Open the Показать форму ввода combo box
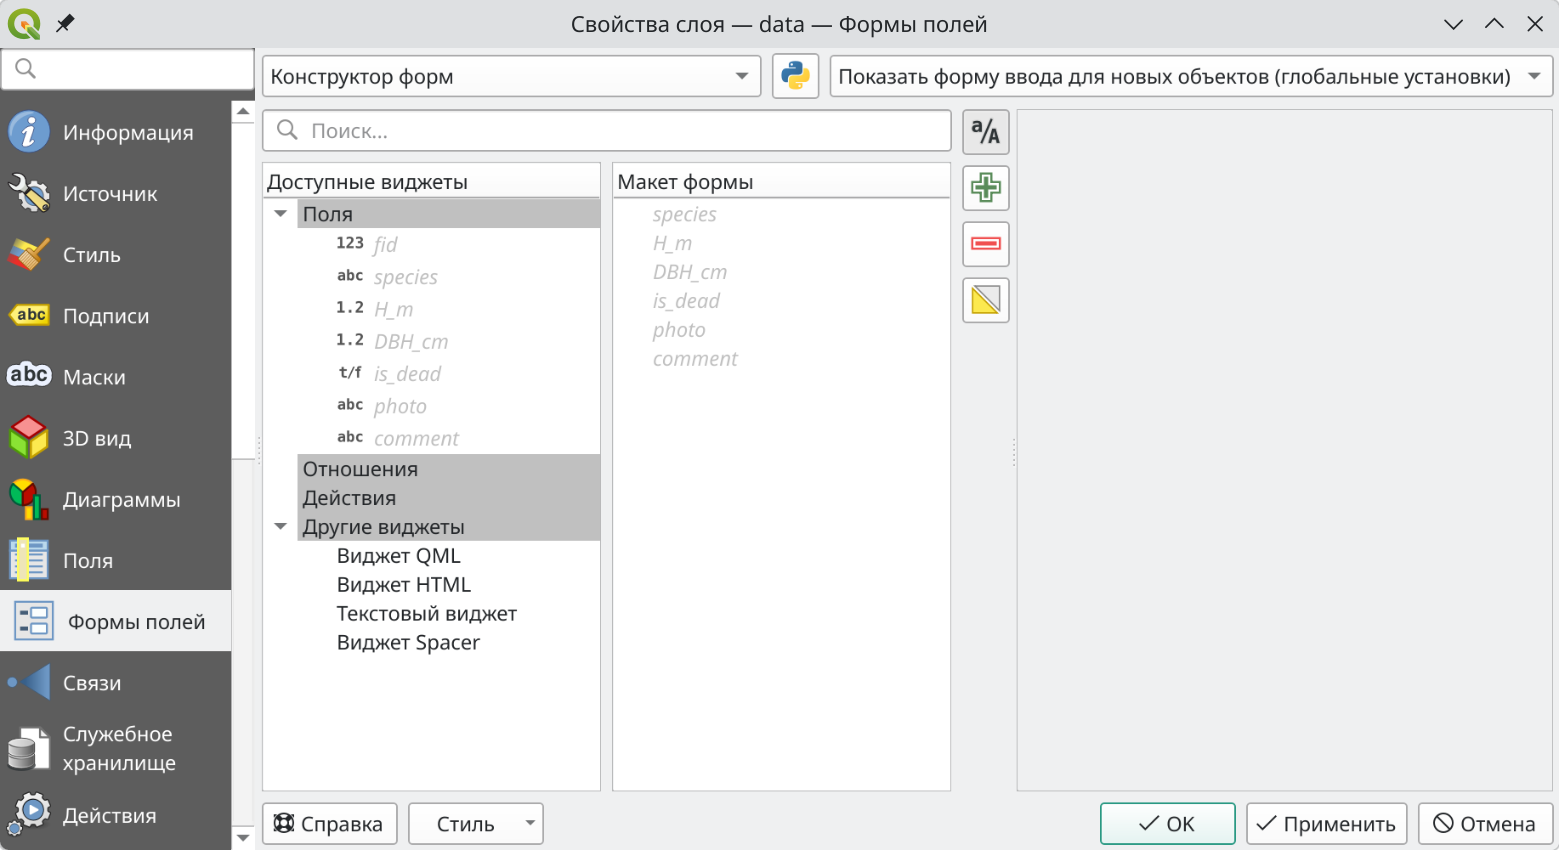Viewport: 1559px width, 850px height. click(1191, 76)
